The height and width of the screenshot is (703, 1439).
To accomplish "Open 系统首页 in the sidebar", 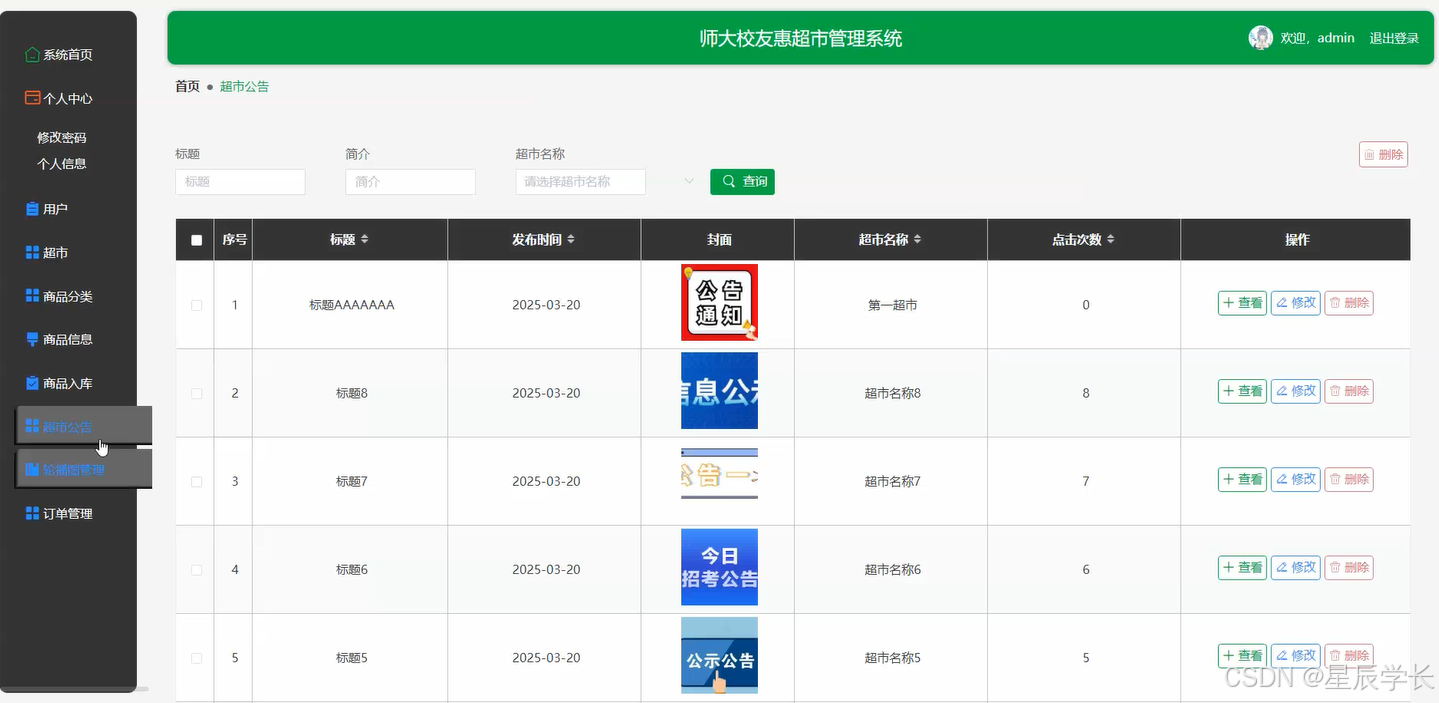I will coord(68,55).
